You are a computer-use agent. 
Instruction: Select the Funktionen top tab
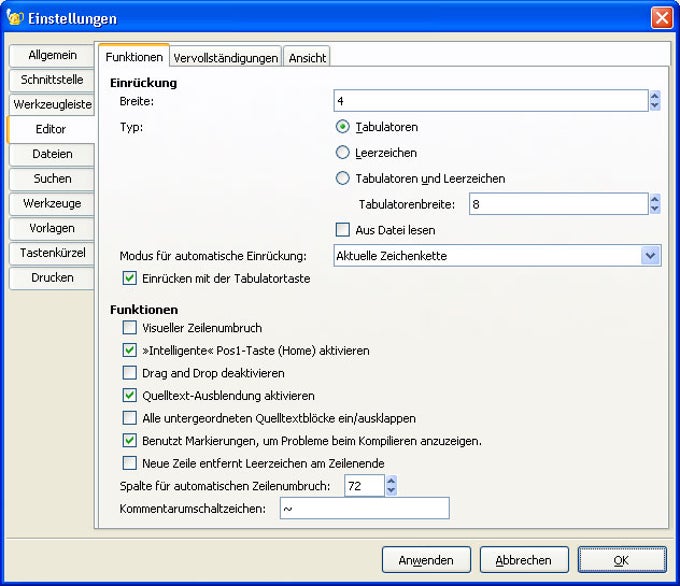134,56
